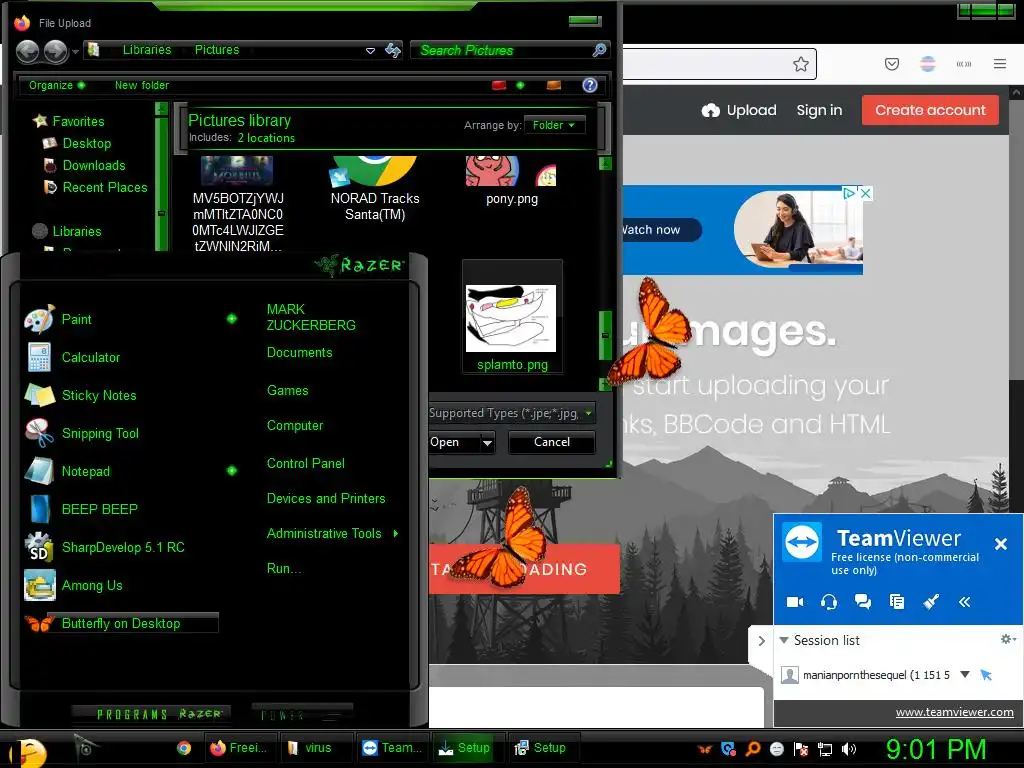This screenshot has height=768, width=1024.
Task: Open Computer from the start menu
Action: [x=295, y=426]
